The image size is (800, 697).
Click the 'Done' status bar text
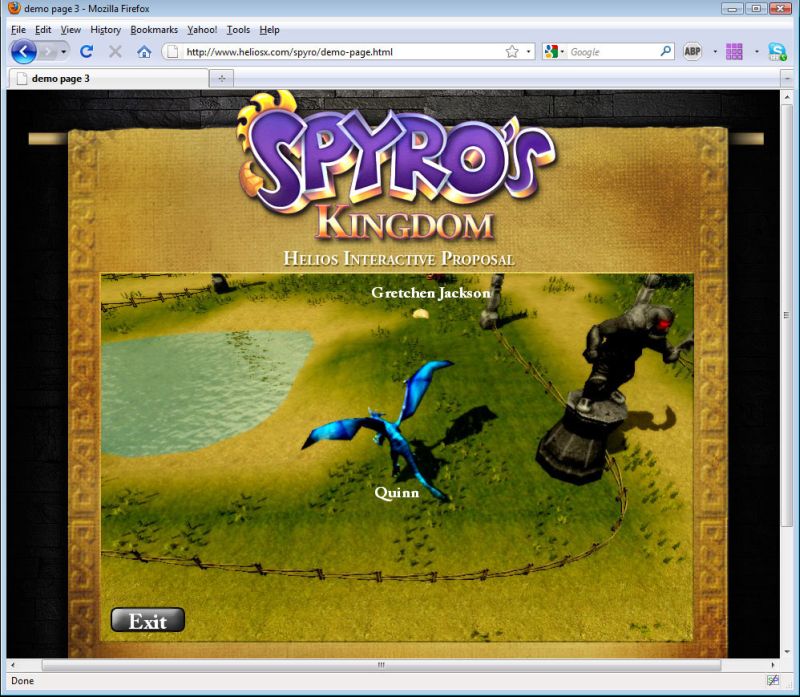22,681
